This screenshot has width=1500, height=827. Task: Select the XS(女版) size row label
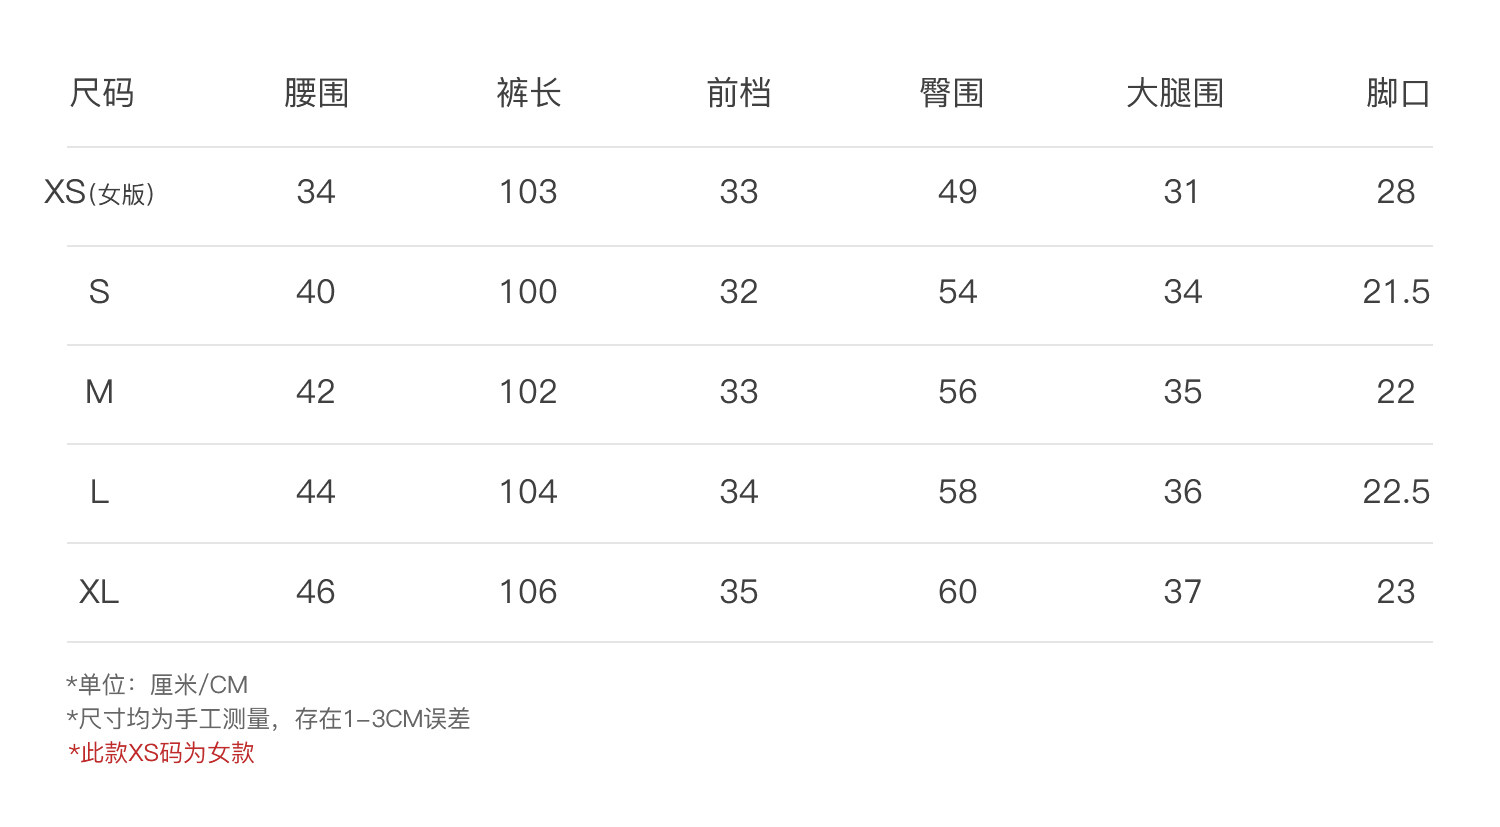99,192
